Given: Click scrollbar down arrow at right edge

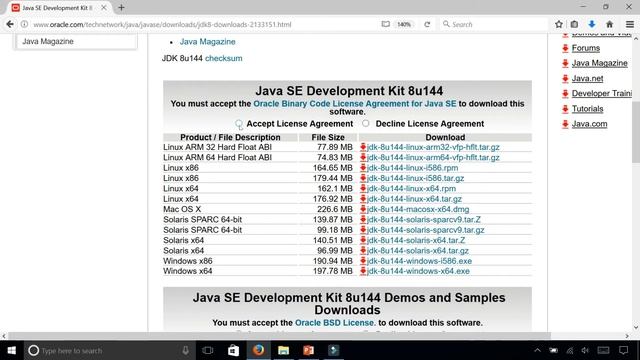Looking at the screenshot, I should click(636, 327).
